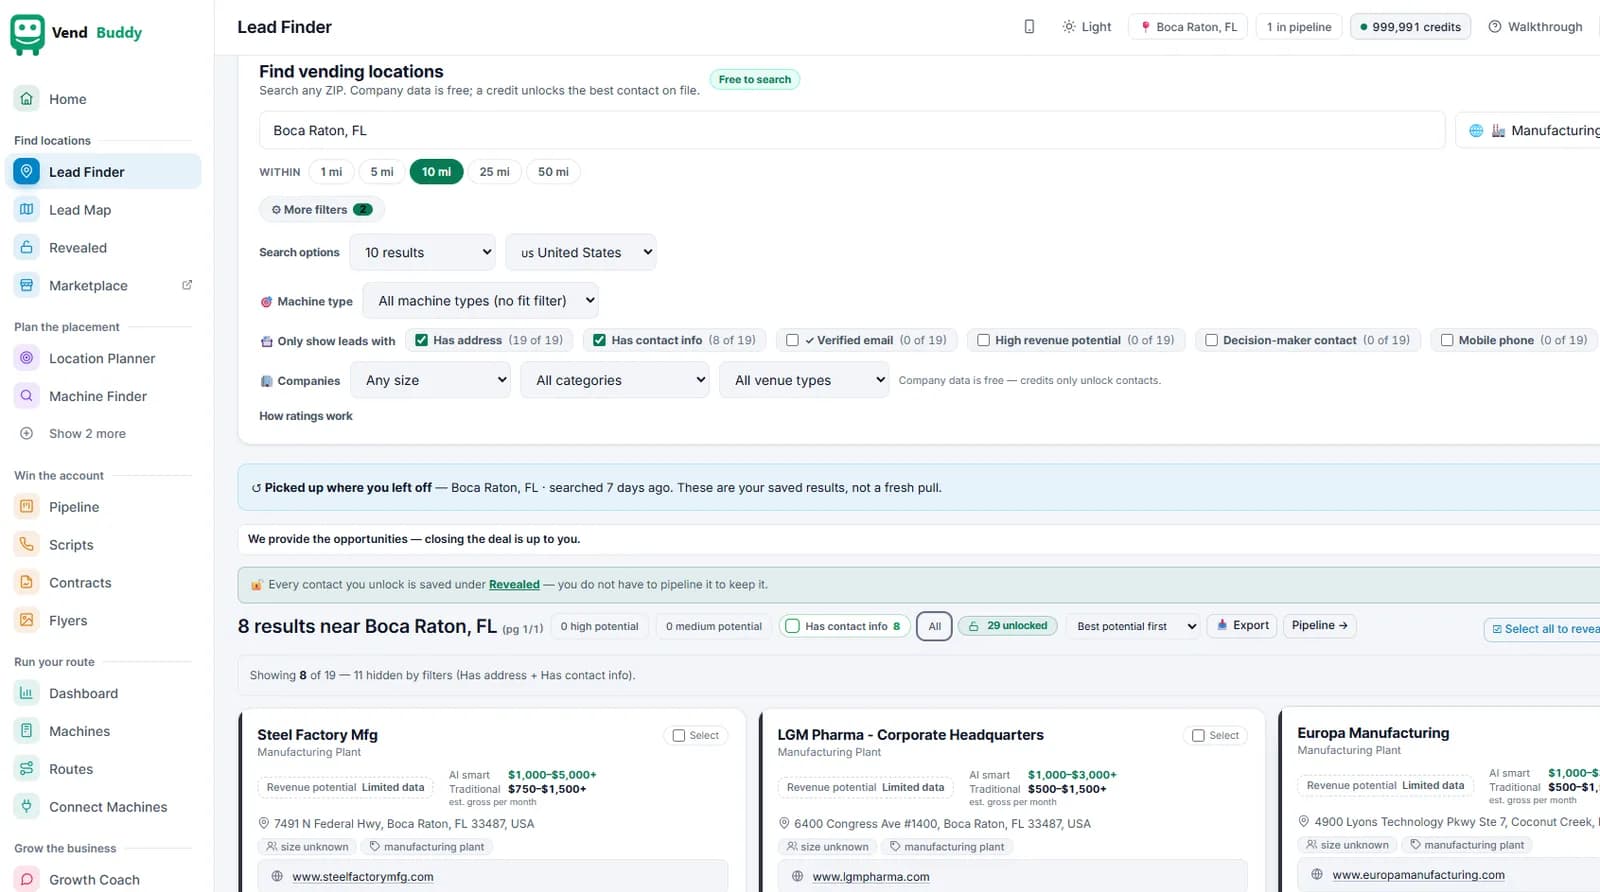Click the Pipeline sidebar icon
Image resolution: width=1600 pixels, height=892 pixels.
27,506
